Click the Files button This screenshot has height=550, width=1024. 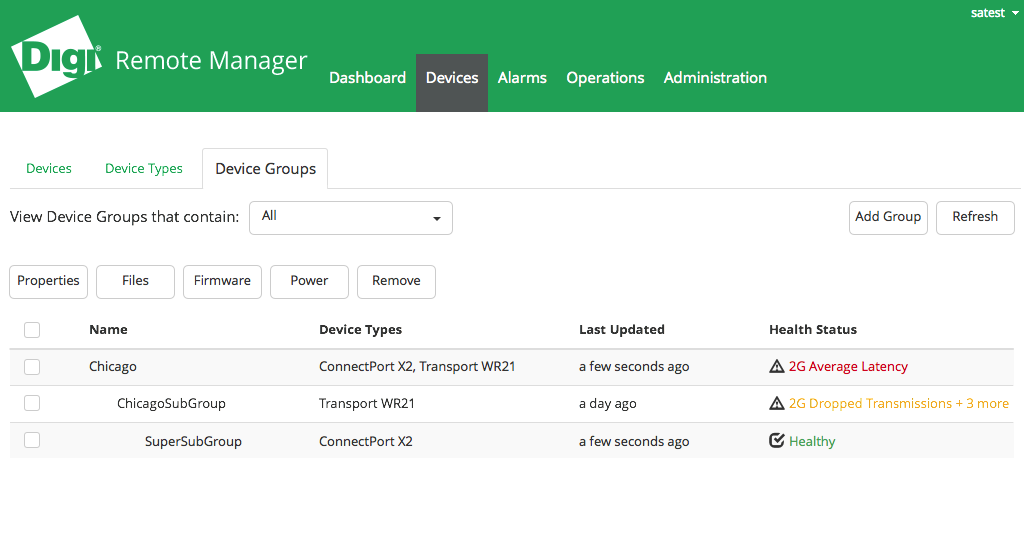coord(135,282)
